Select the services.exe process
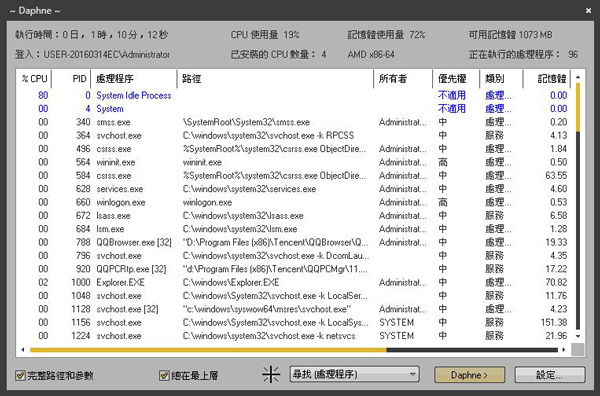Image resolution: width=600 pixels, height=396 pixels. click(x=294, y=189)
